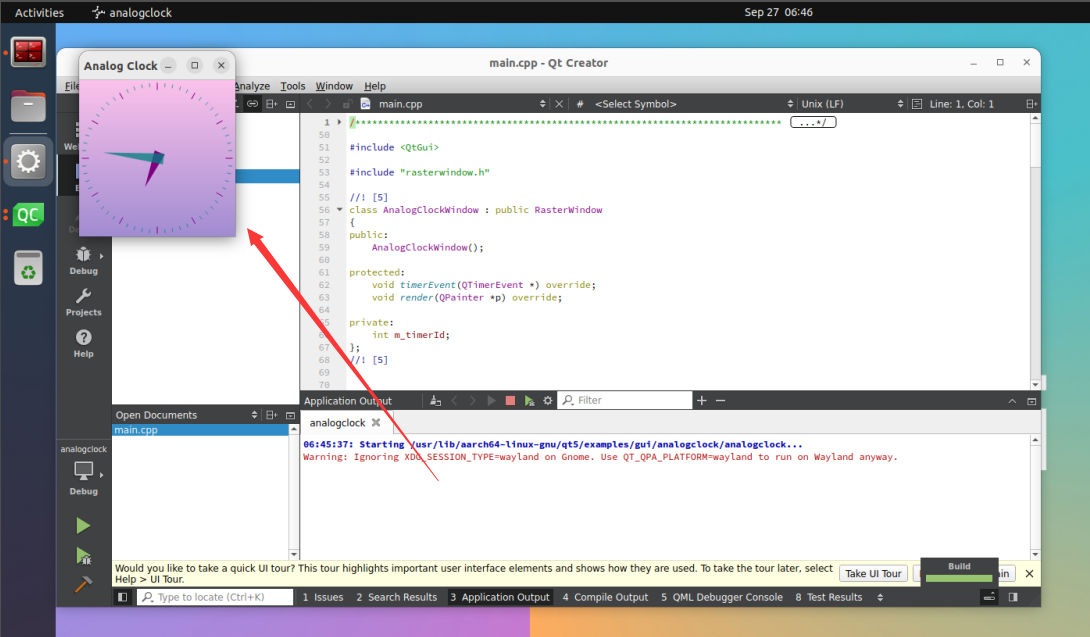This screenshot has width=1090, height=637.
Task: Click the read-only lock icon in the editor toolbar
Action: point(347,104)
